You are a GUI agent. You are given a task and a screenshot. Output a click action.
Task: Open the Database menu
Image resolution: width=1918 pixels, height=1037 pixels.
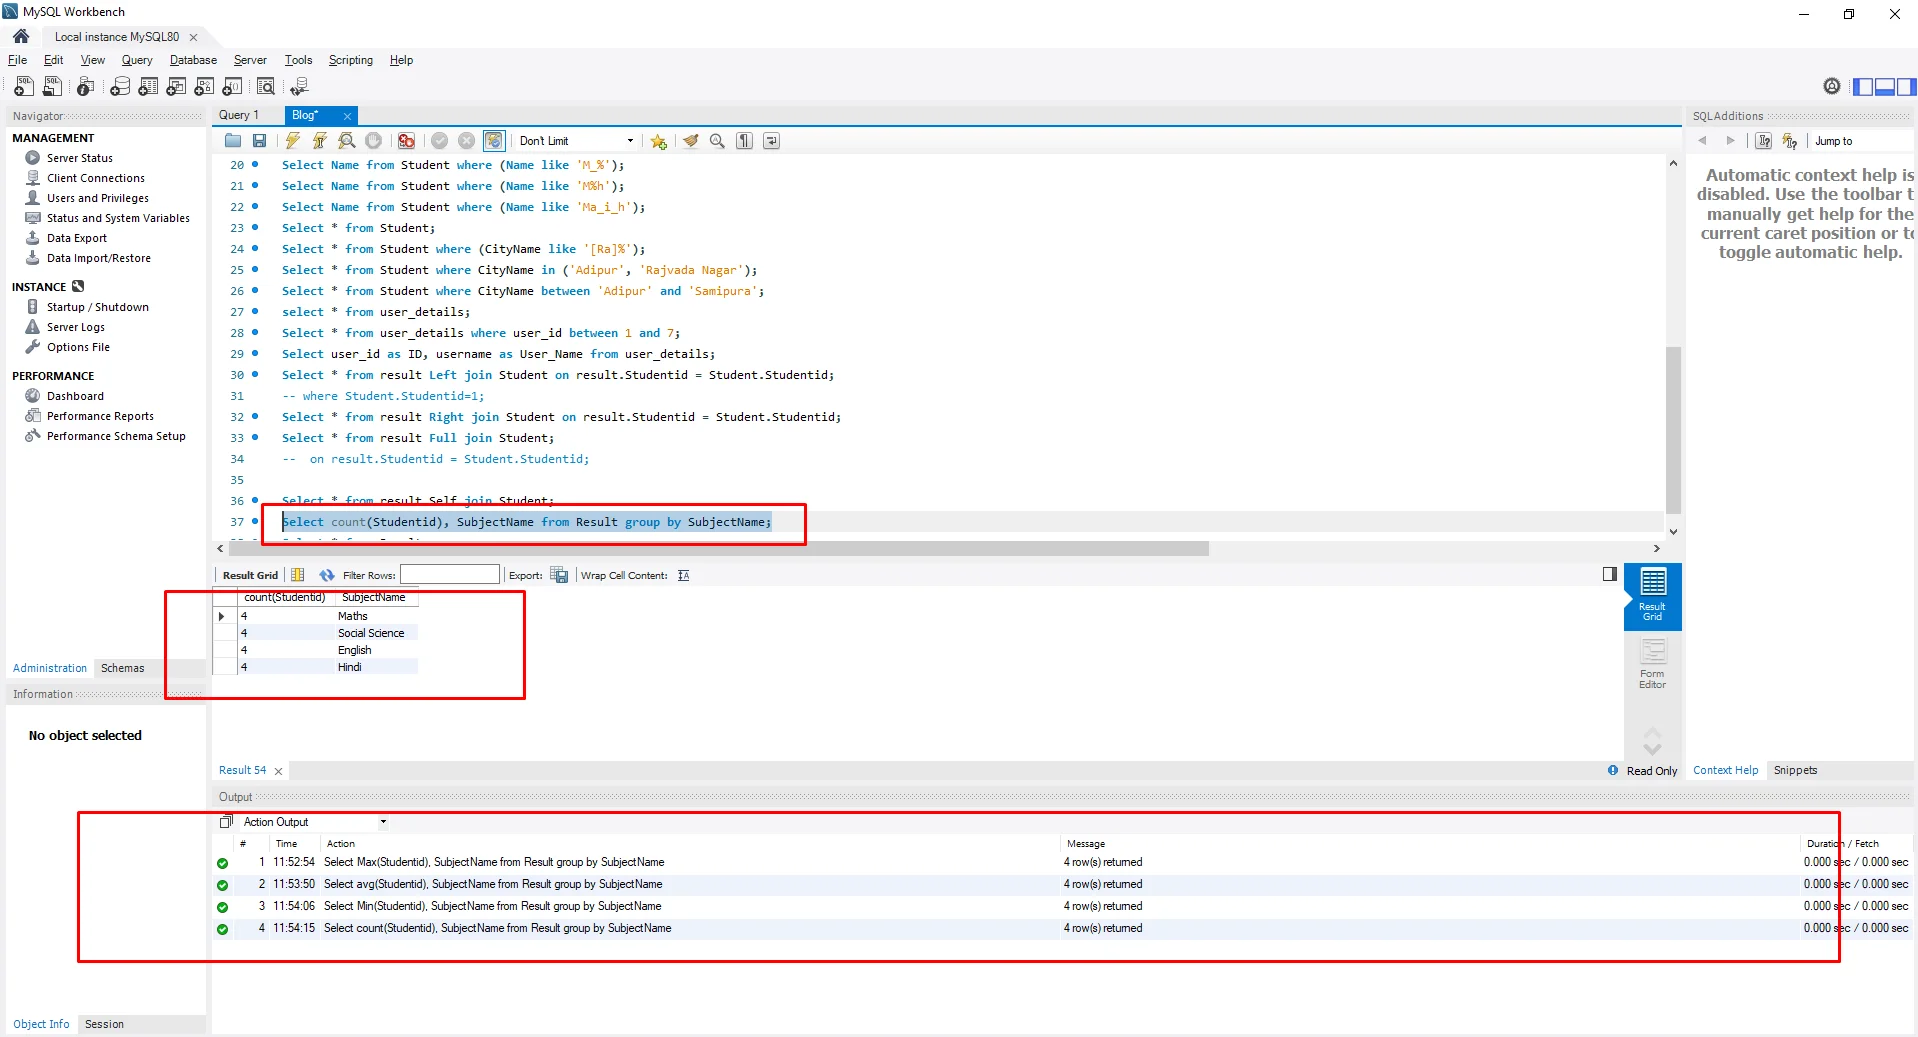click(193, 60)
